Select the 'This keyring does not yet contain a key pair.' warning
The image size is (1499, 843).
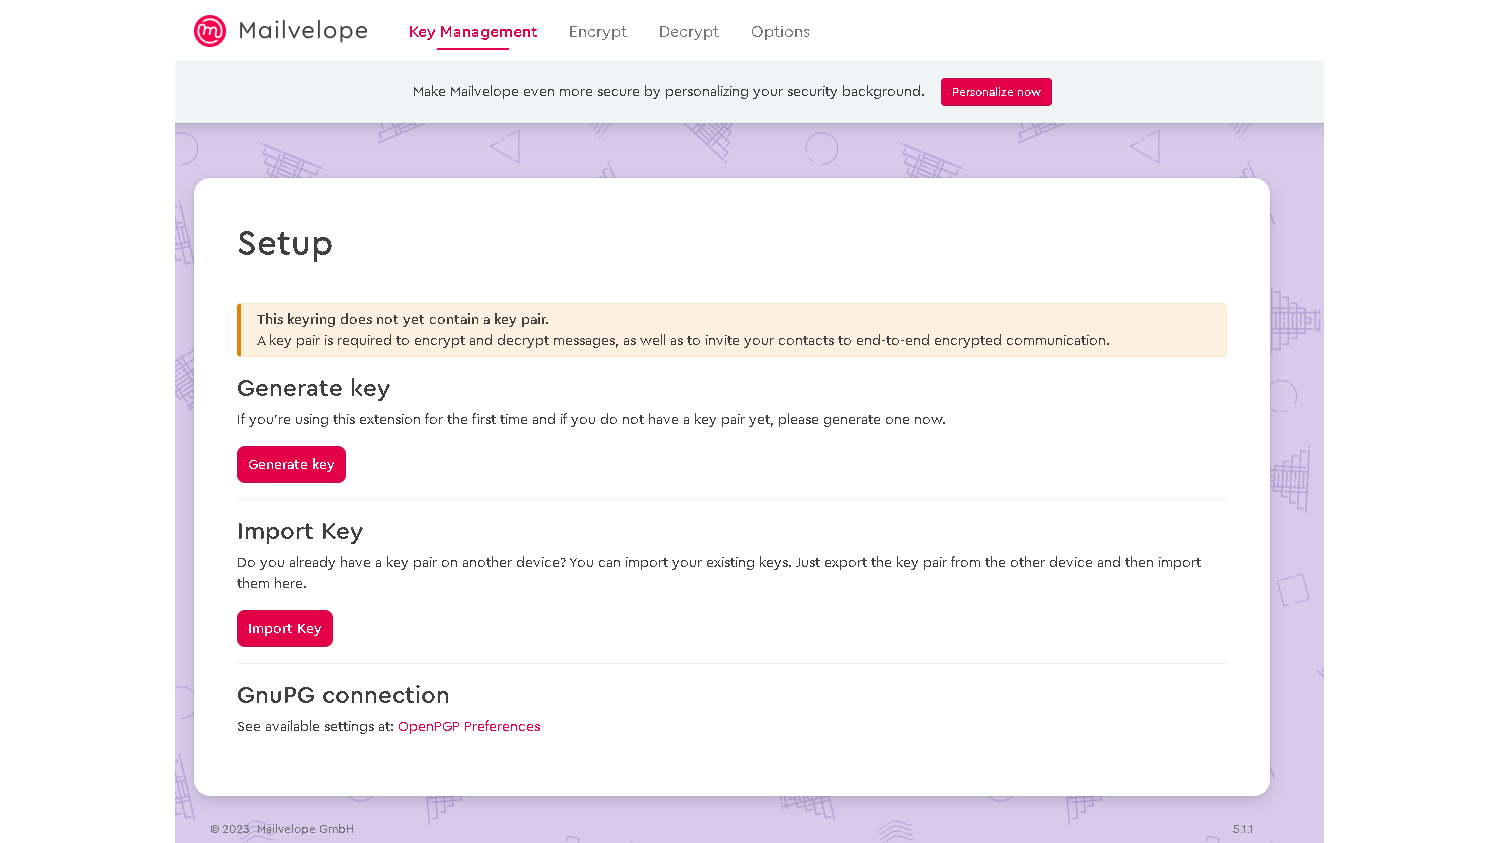403,320
